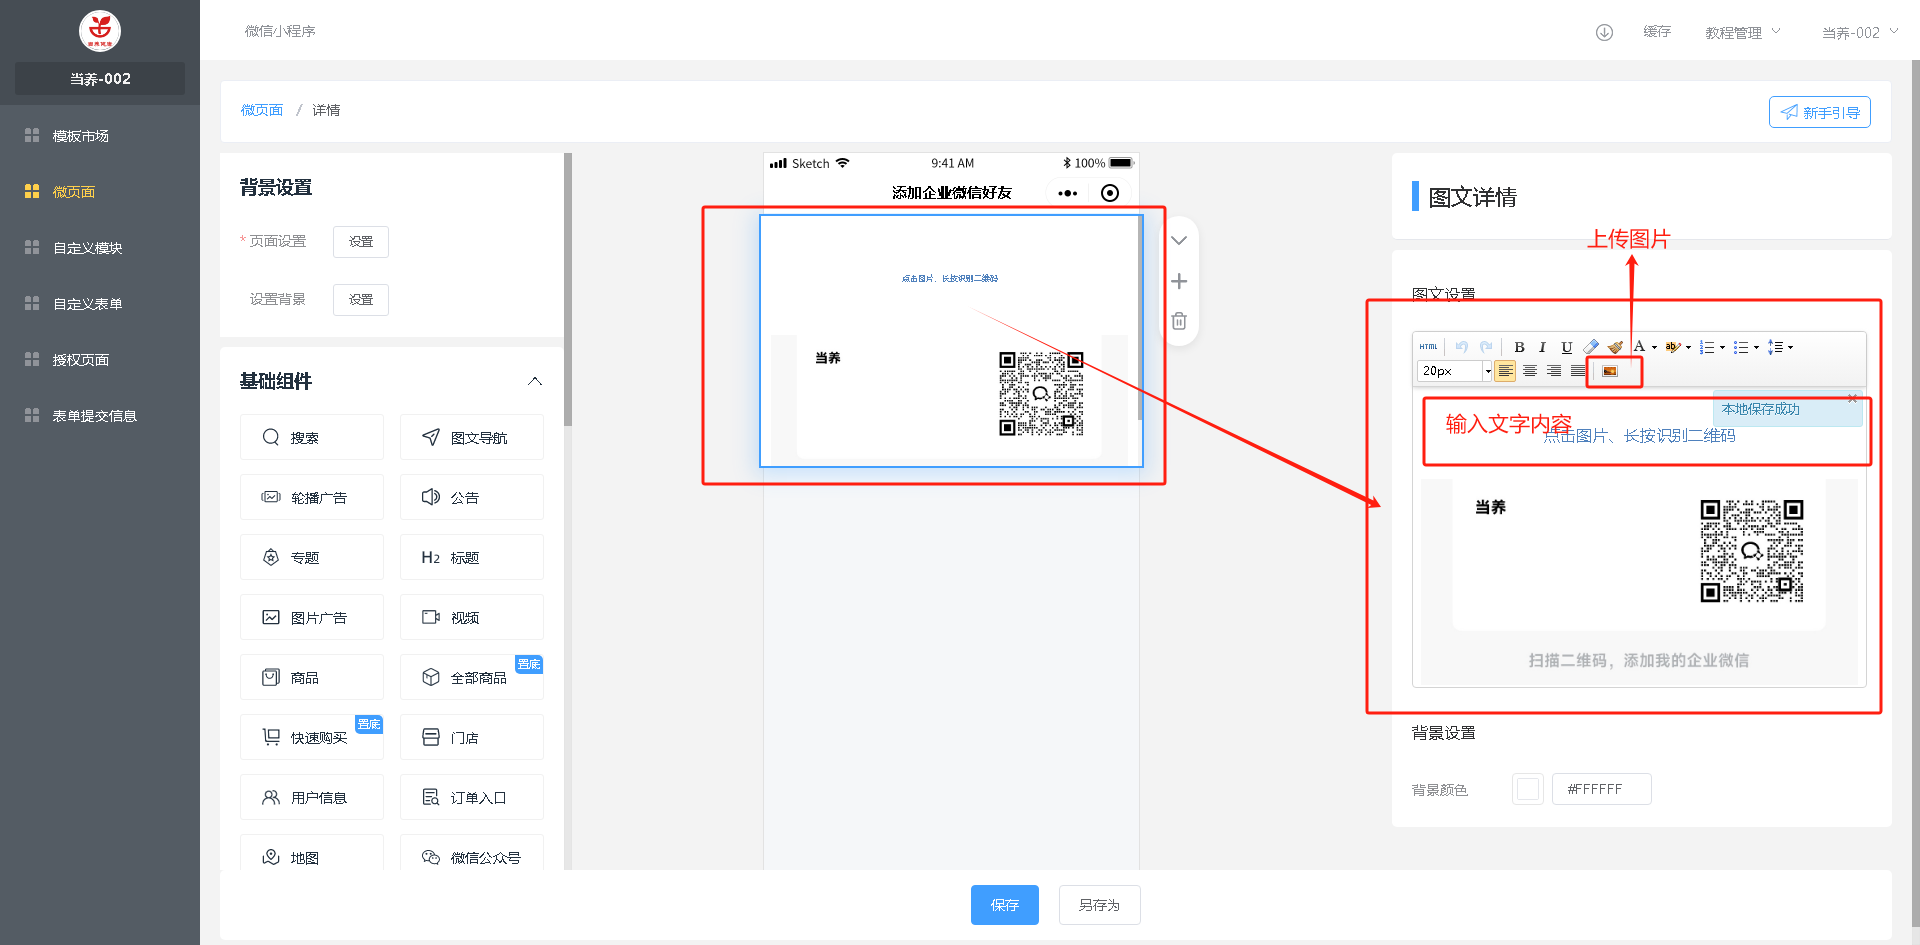Click the download icon in top bar
This screenshot has height=945, width=1920.
tap(1604, 32)
